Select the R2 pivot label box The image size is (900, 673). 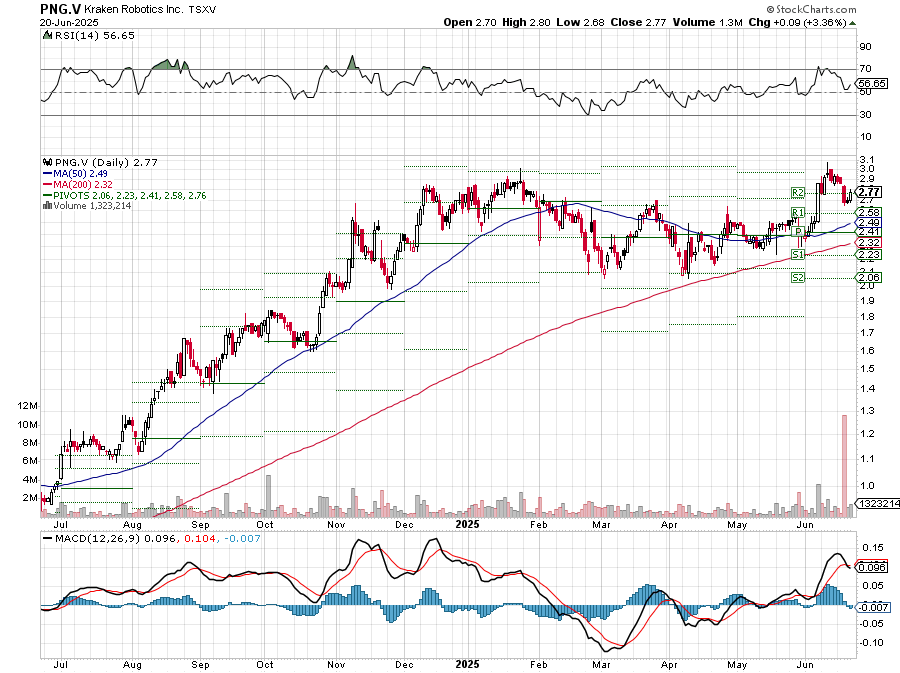click(797, 192)
